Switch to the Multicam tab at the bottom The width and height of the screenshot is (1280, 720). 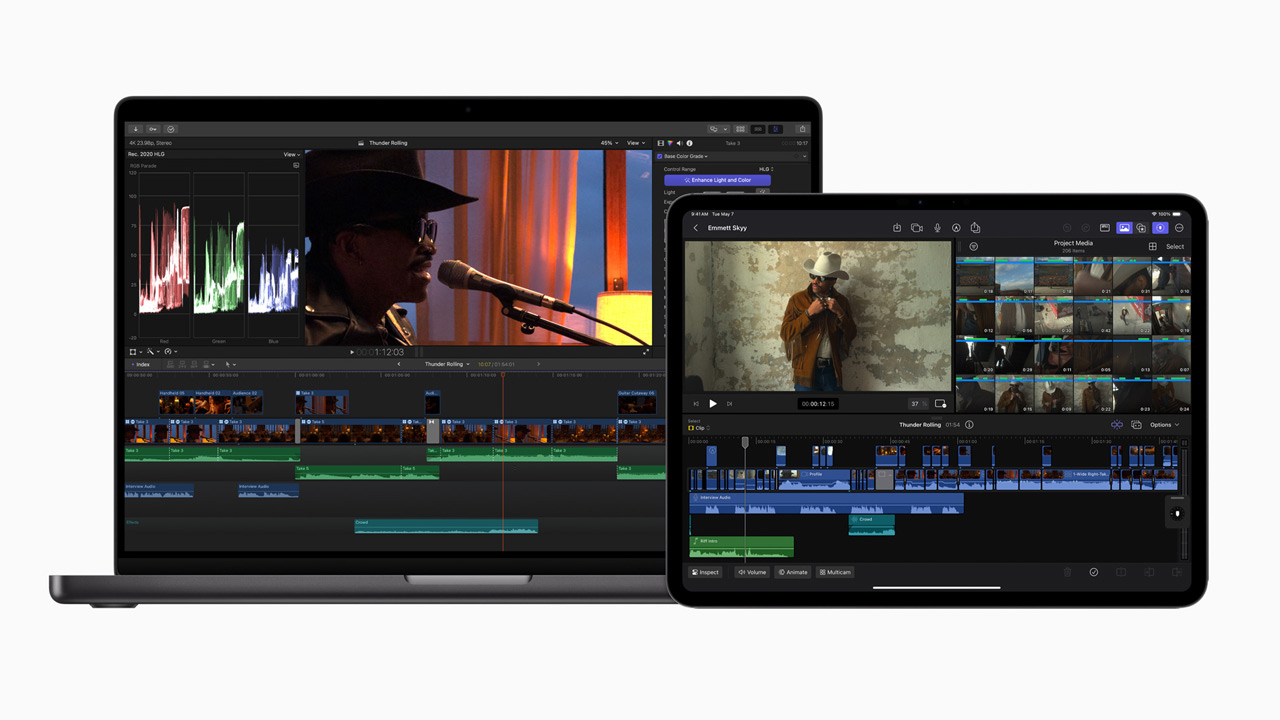[x=835, y=572]
